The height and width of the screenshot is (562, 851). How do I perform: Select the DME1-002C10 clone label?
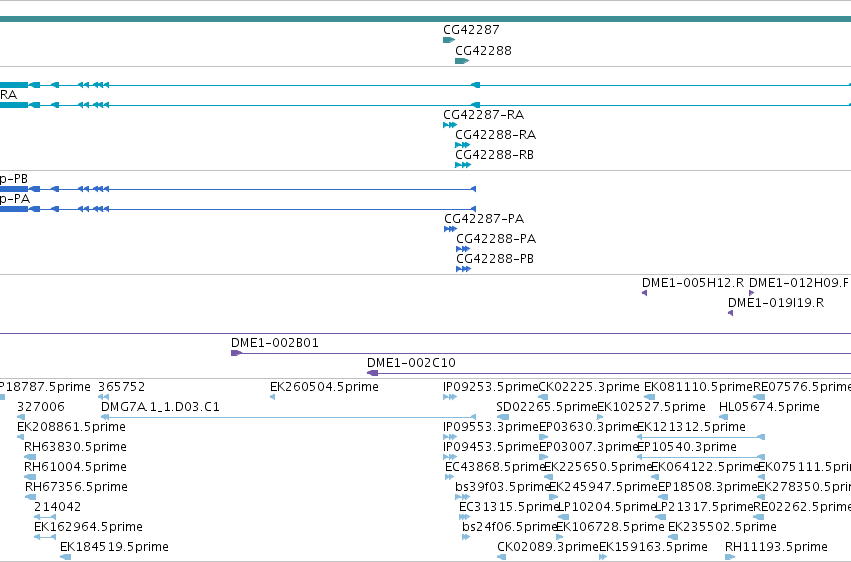pos(411,363)
